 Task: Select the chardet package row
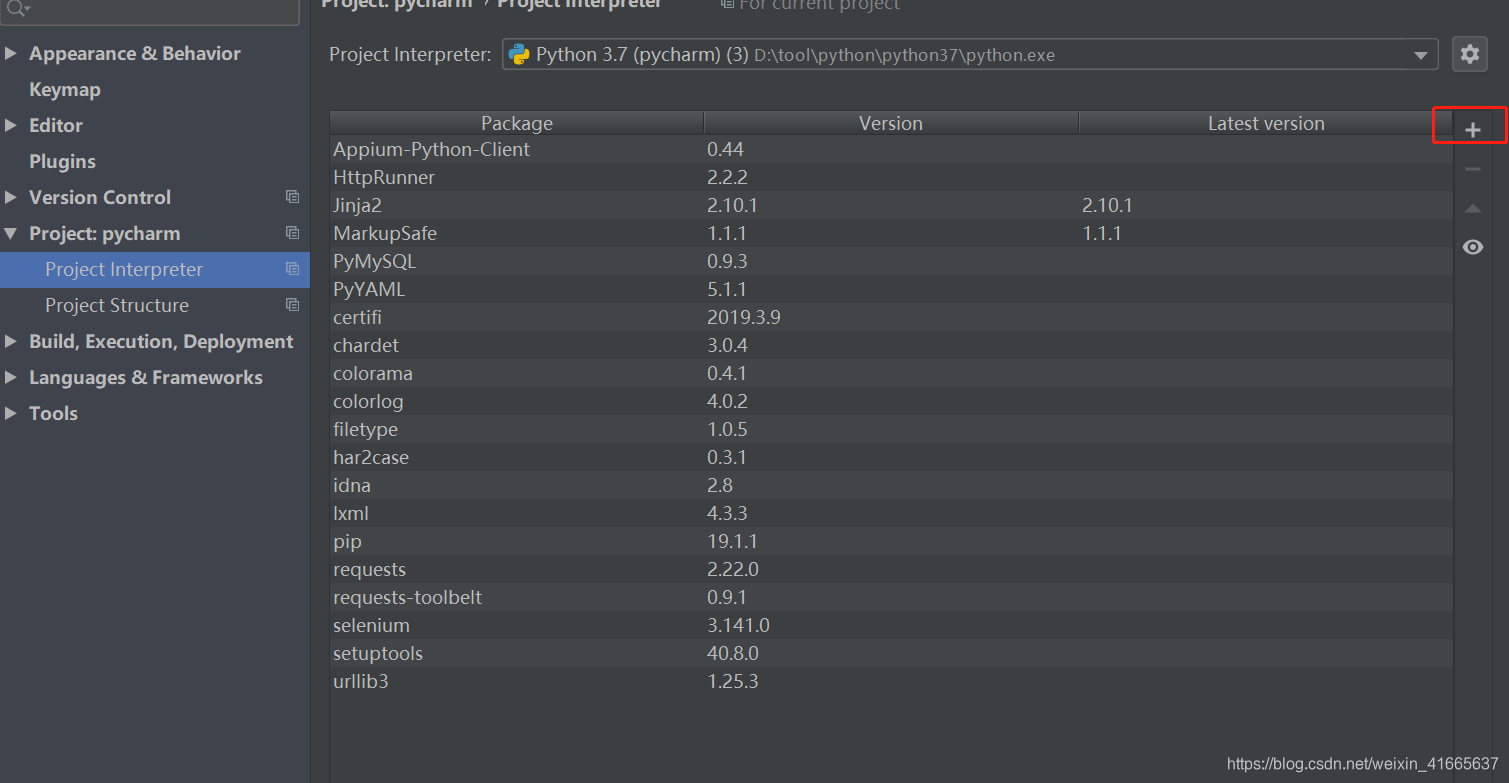pos(892,345)
